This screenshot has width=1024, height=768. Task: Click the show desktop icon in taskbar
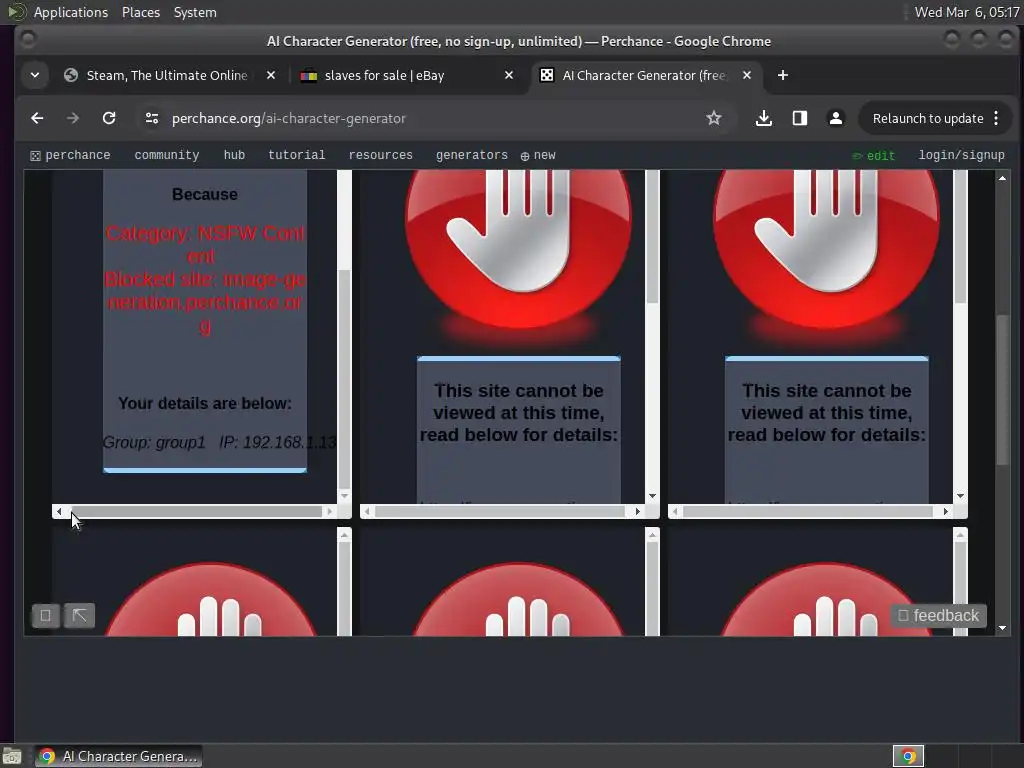pos(12,756)
